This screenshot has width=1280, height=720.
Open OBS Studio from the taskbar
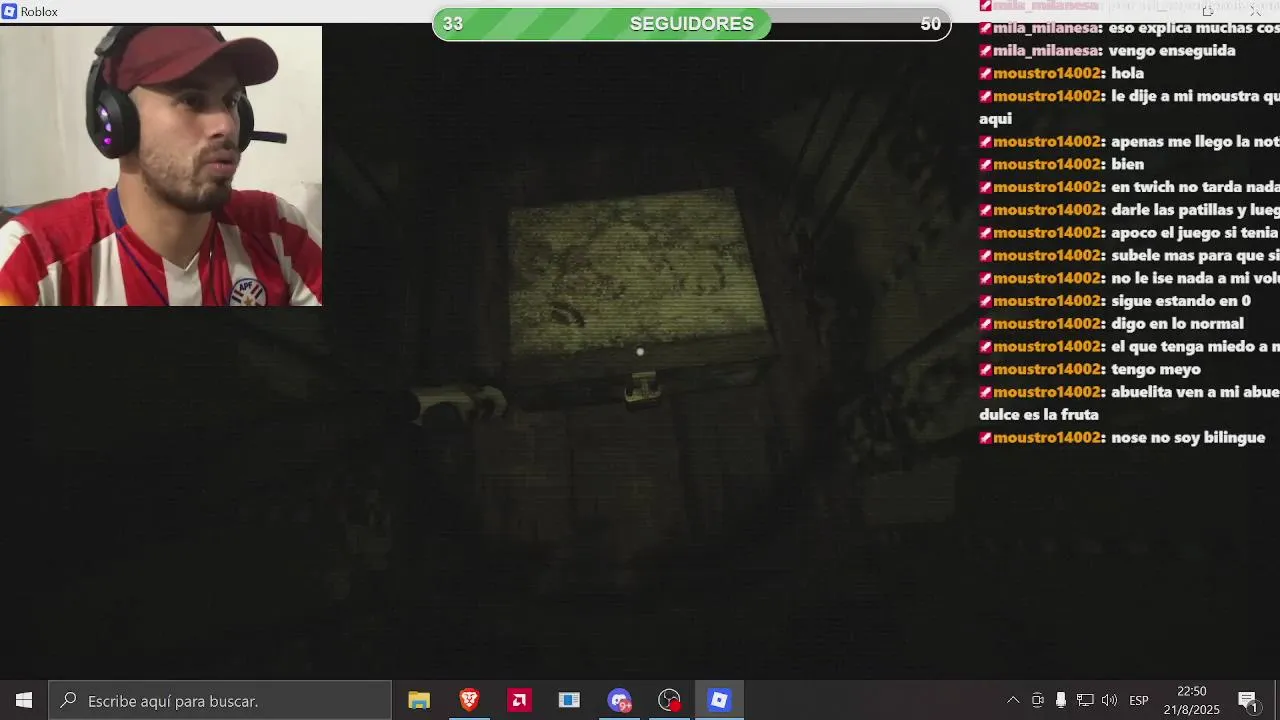(x=669, y=700)
